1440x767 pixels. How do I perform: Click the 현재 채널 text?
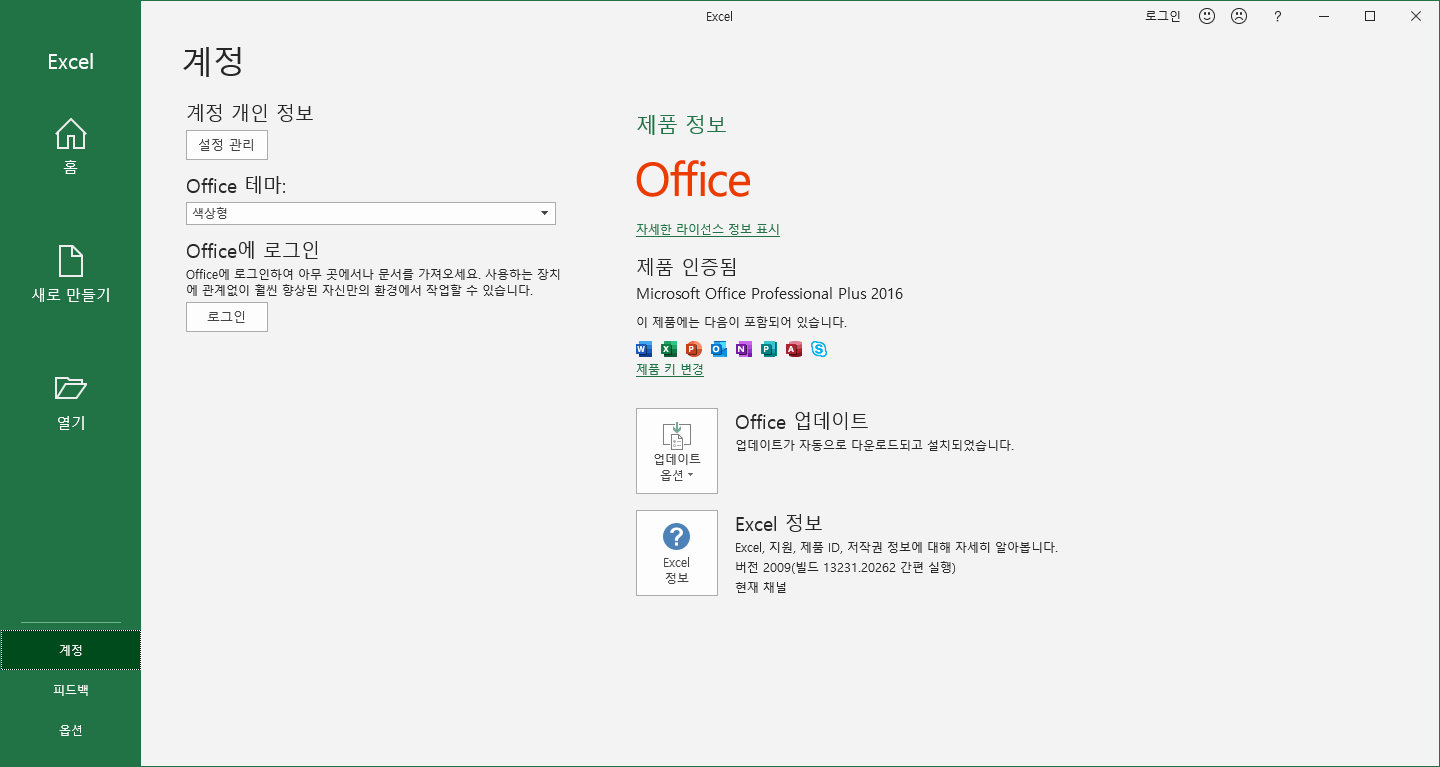point(761,587)
